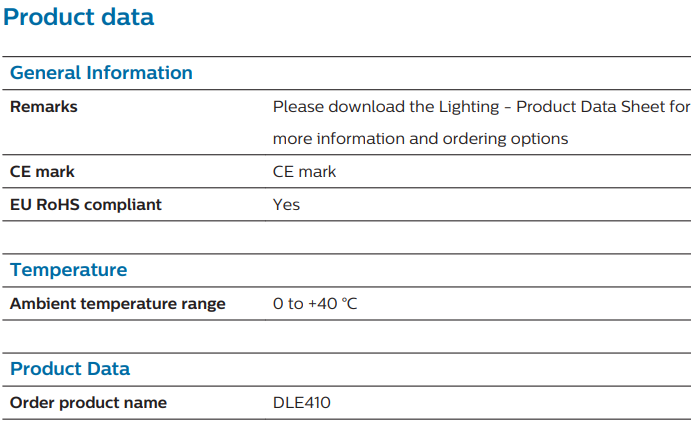
Task: Click the Product data main heading
Action: (x=78, y=17)
